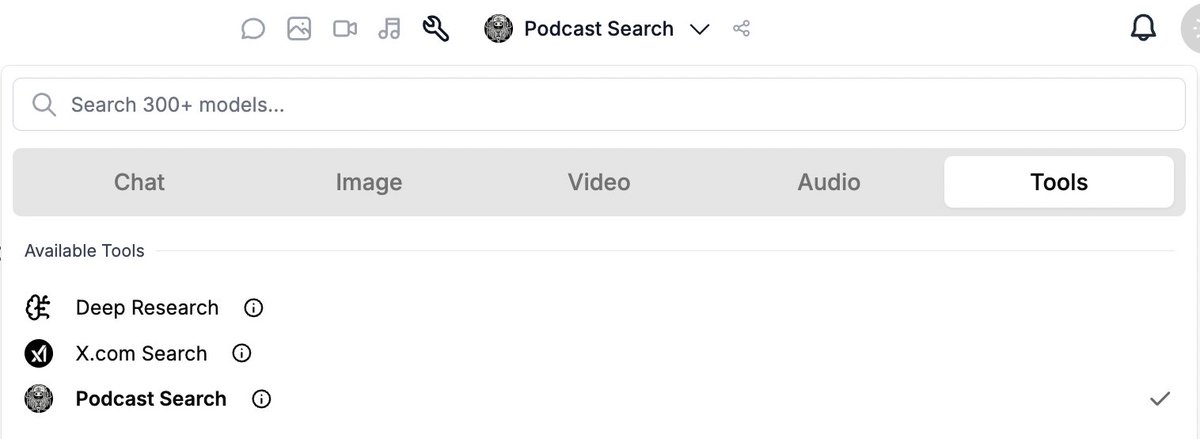Open notifications with the bell icon

point(1143,29)
